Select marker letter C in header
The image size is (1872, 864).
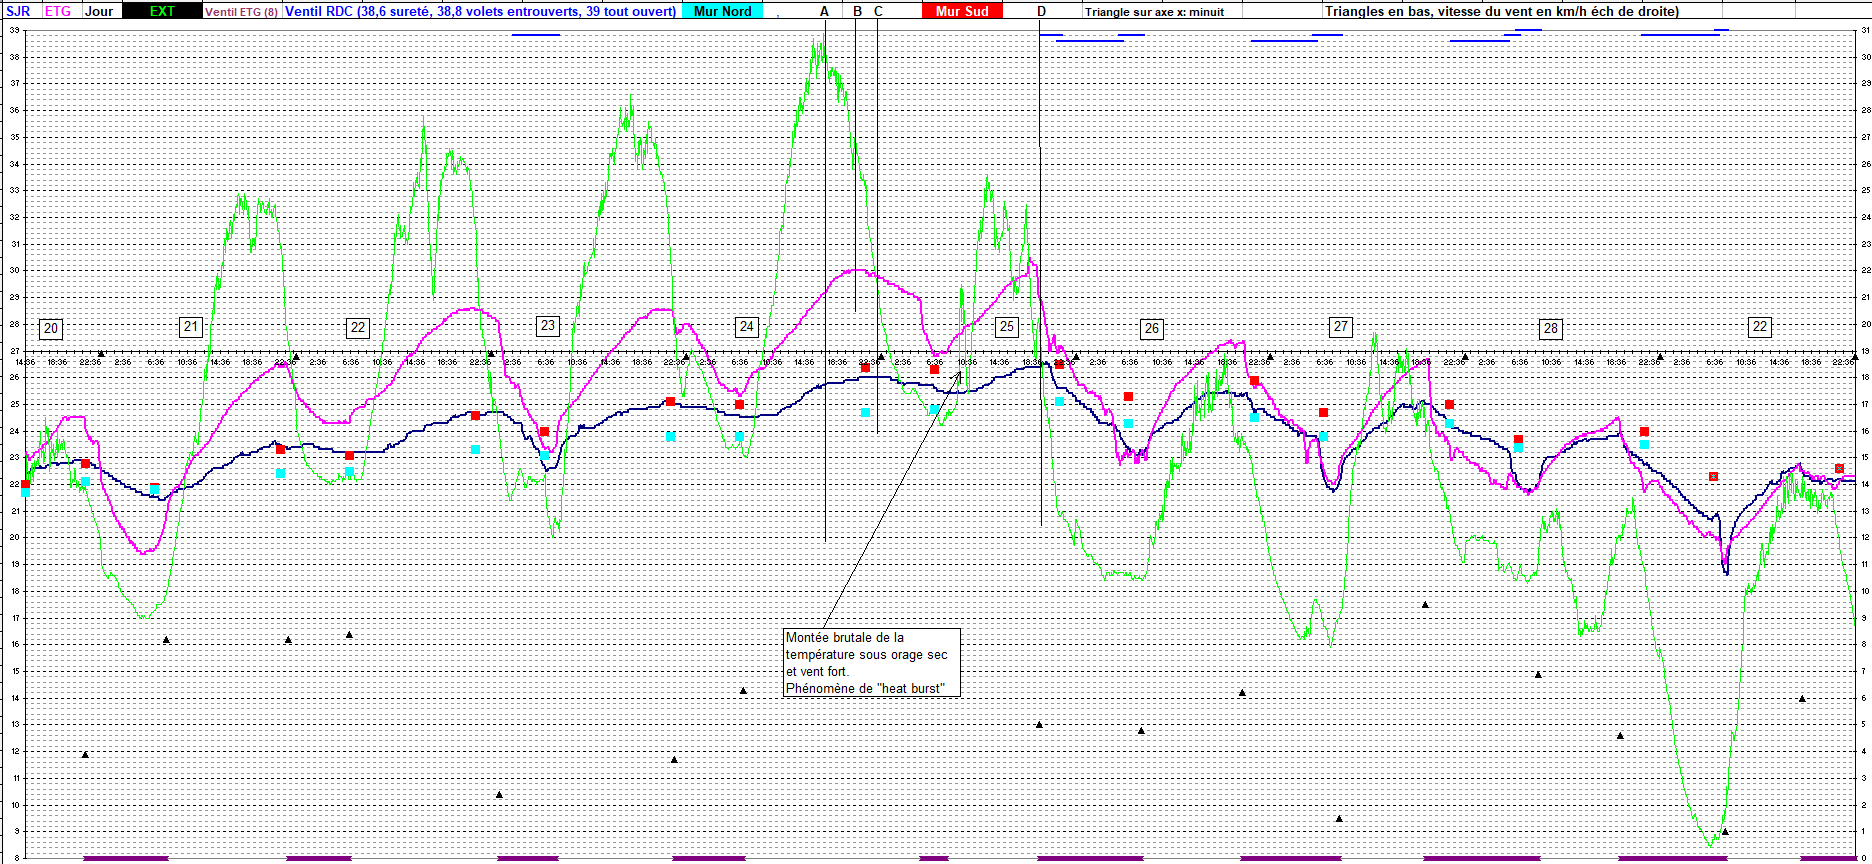click(x=878, y=11)
